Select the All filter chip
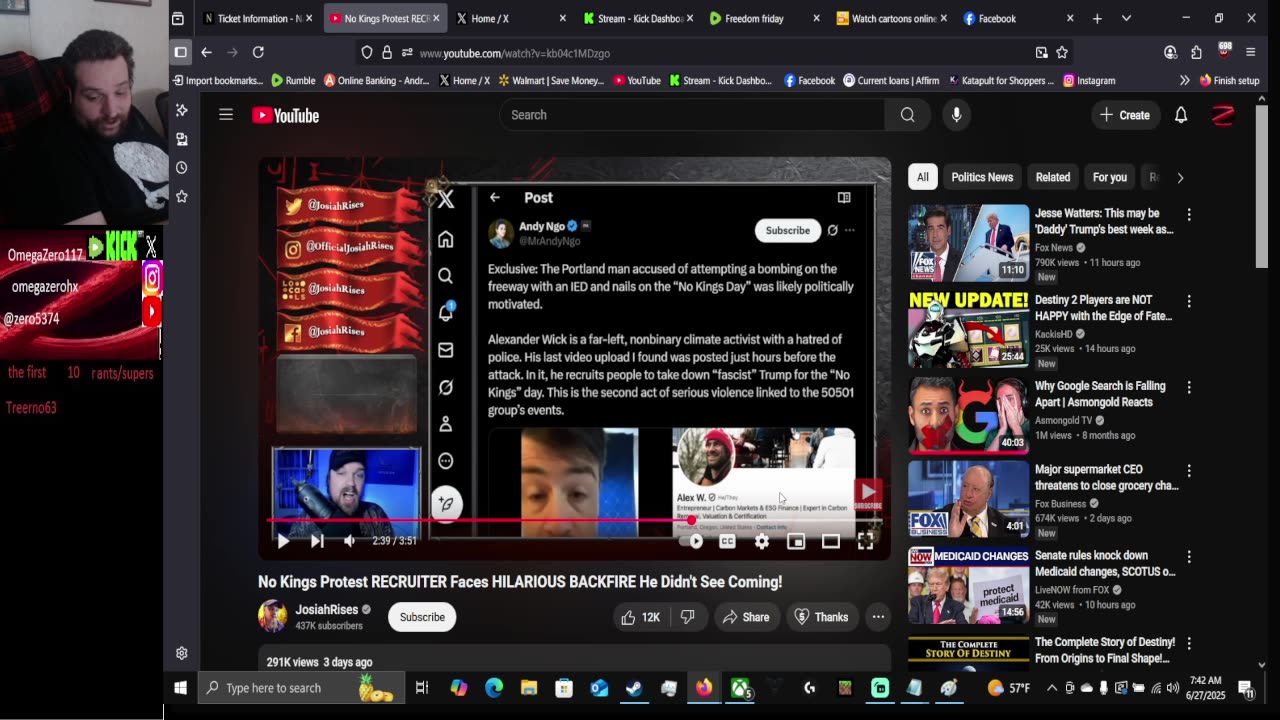The width and height of the screenshot is (1280, 720). click(x=923, y=177)
